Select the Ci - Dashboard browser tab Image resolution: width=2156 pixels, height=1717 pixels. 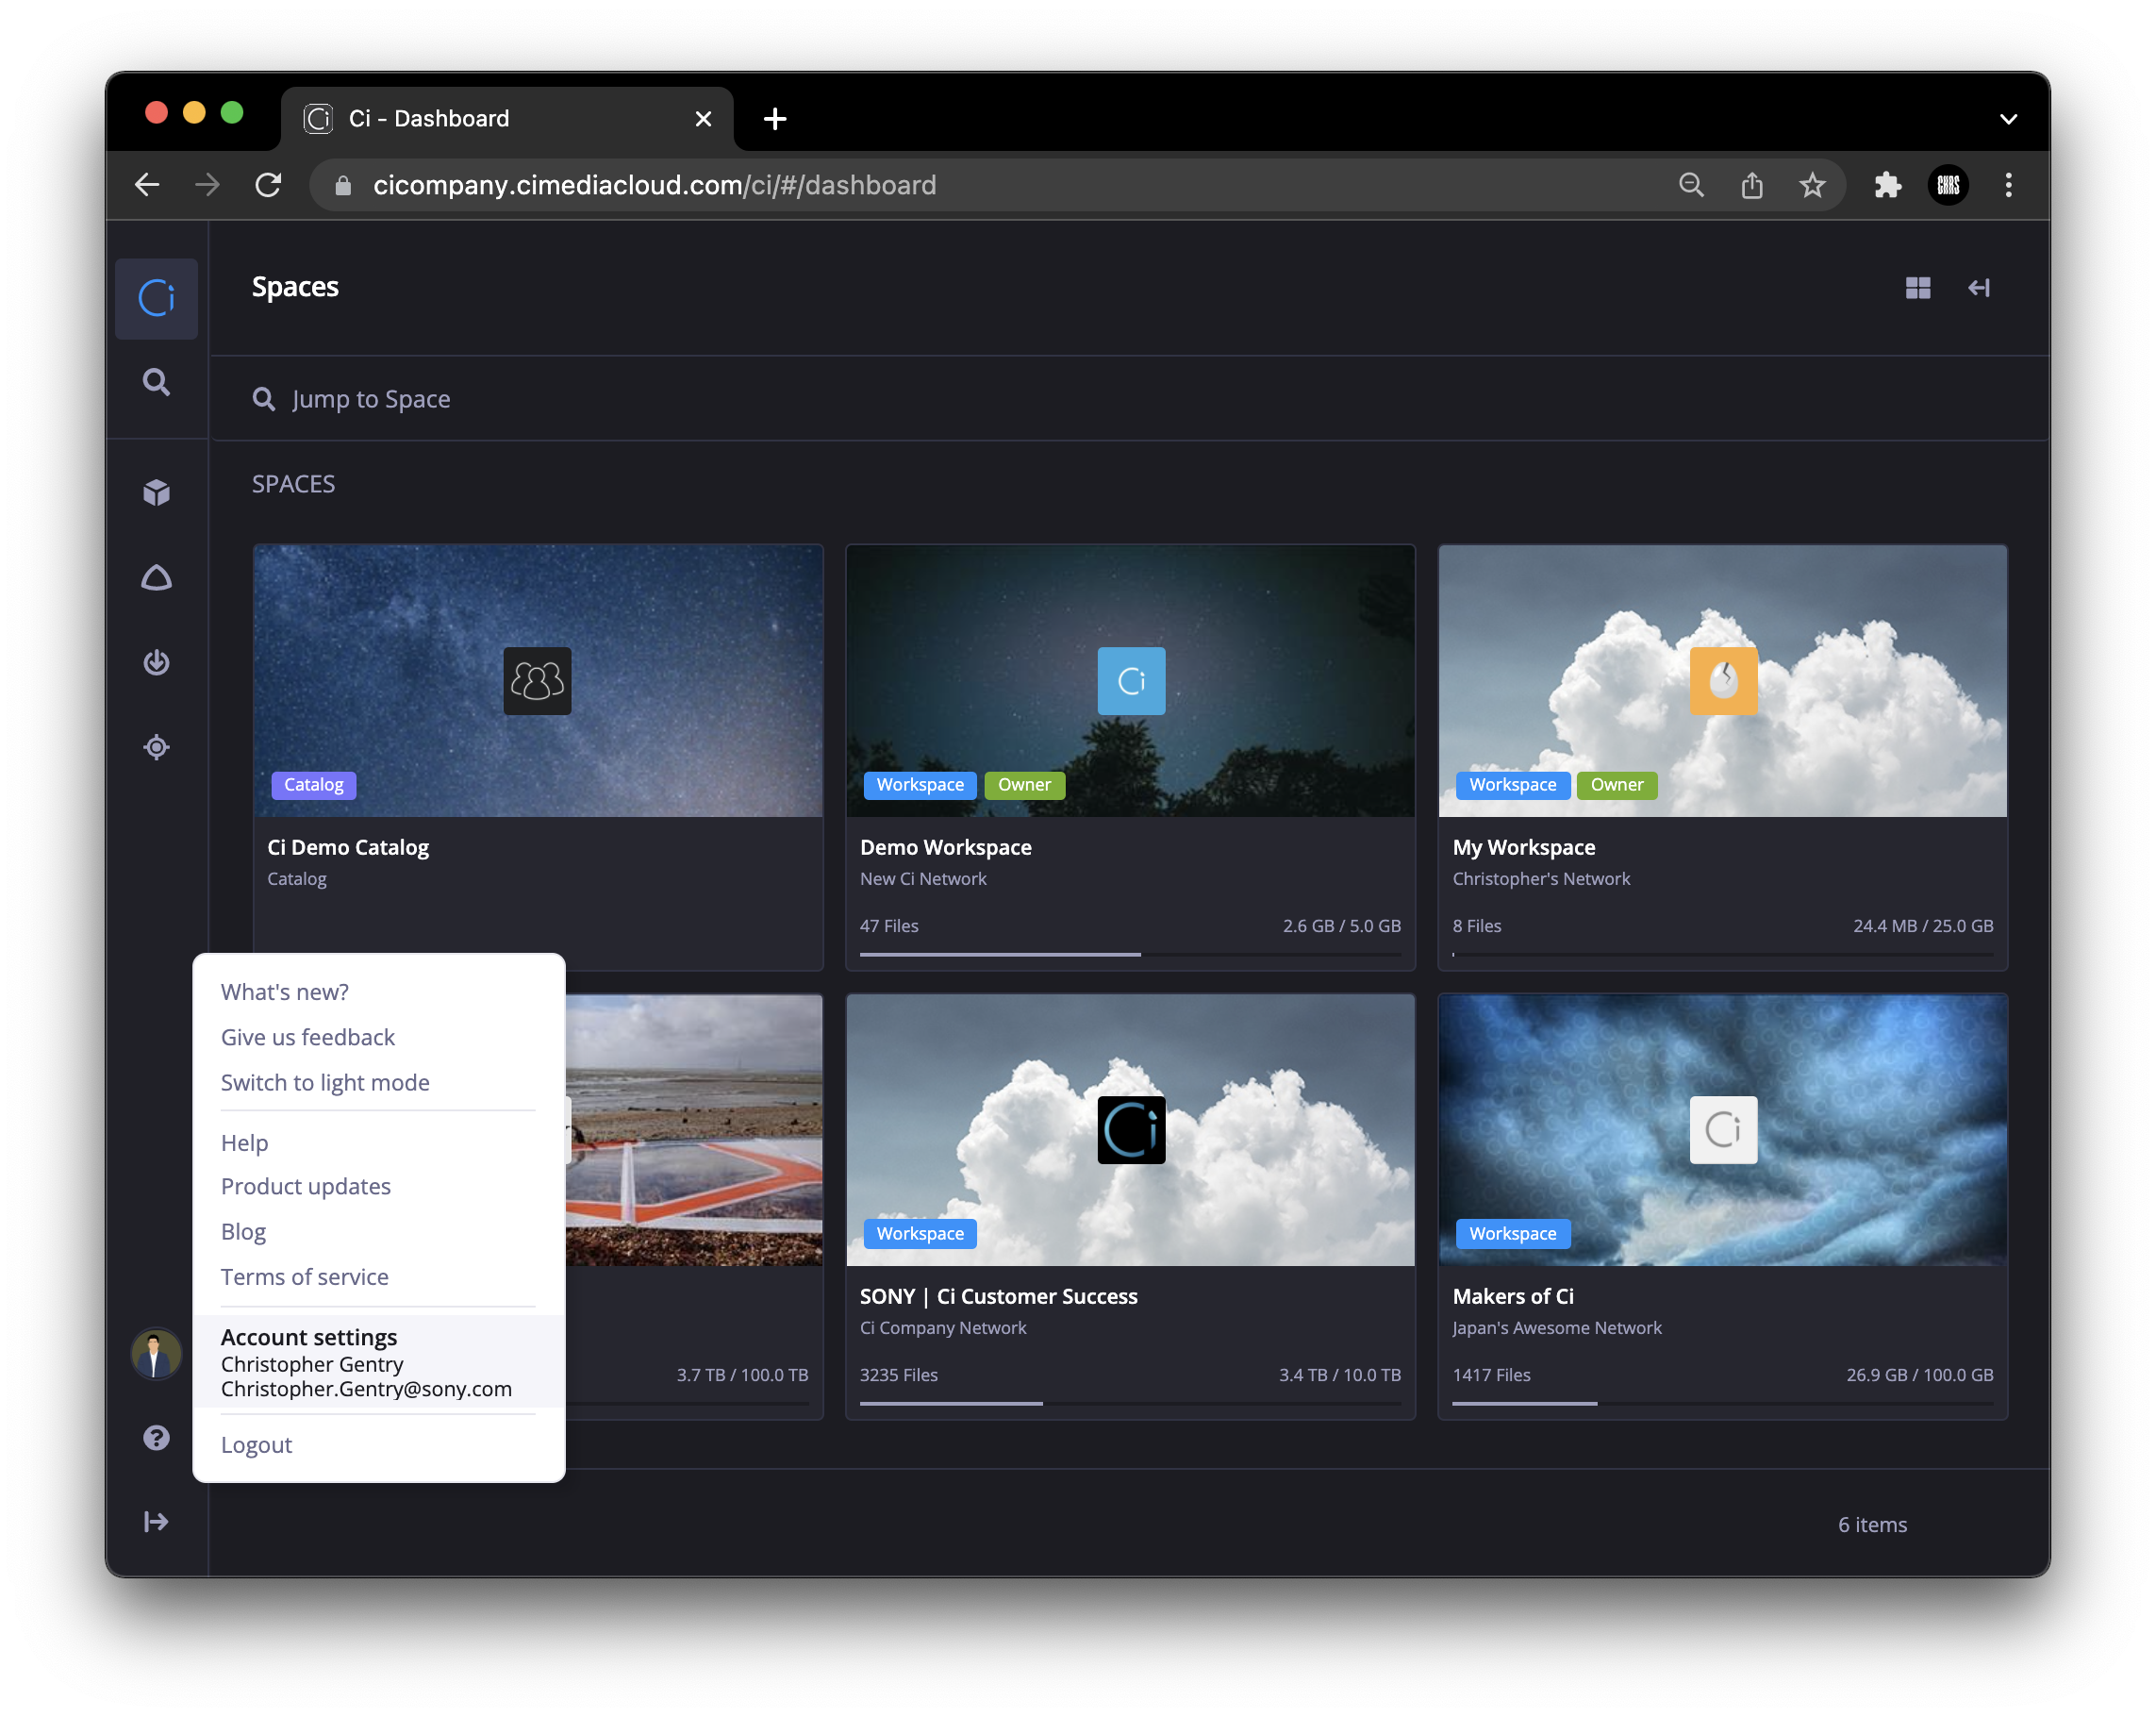[x=508, y=119]
